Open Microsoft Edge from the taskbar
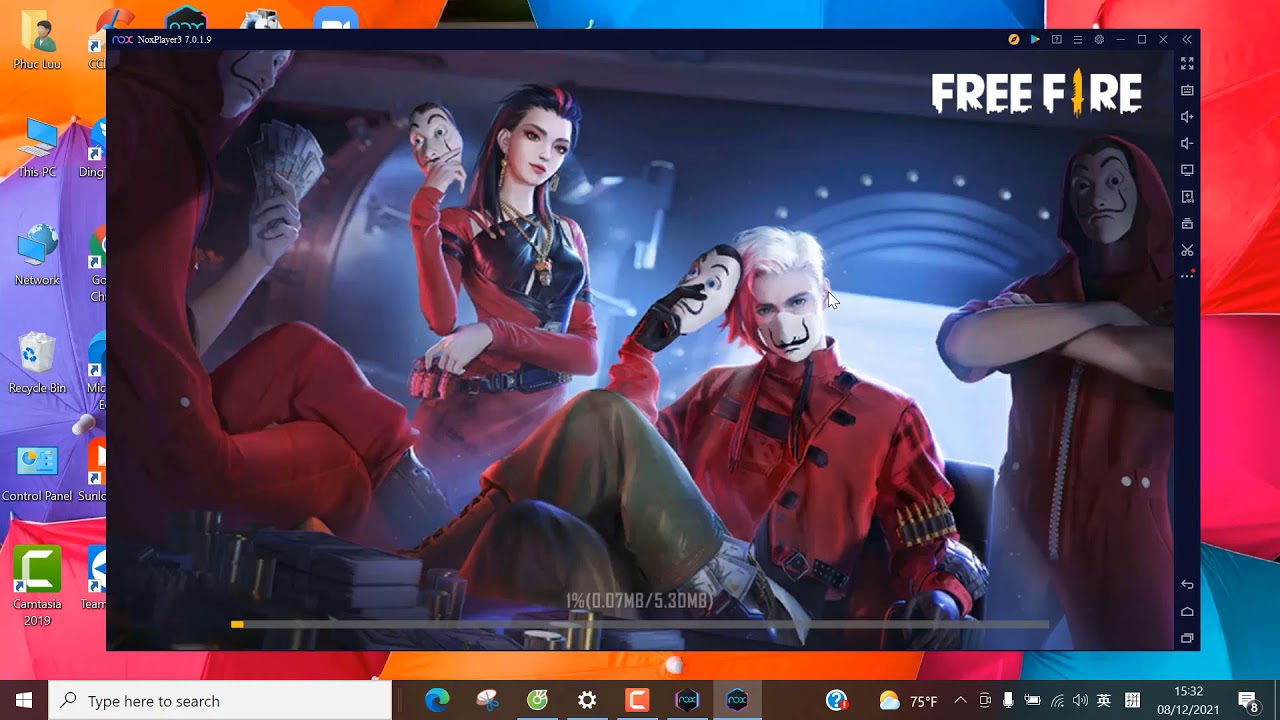 [x=437, y=701]
